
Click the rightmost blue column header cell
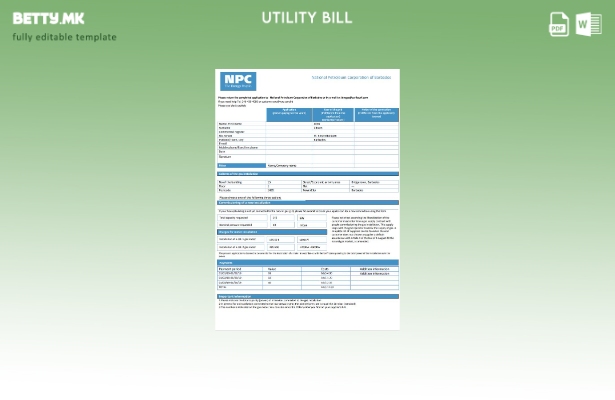pos(376,114)
